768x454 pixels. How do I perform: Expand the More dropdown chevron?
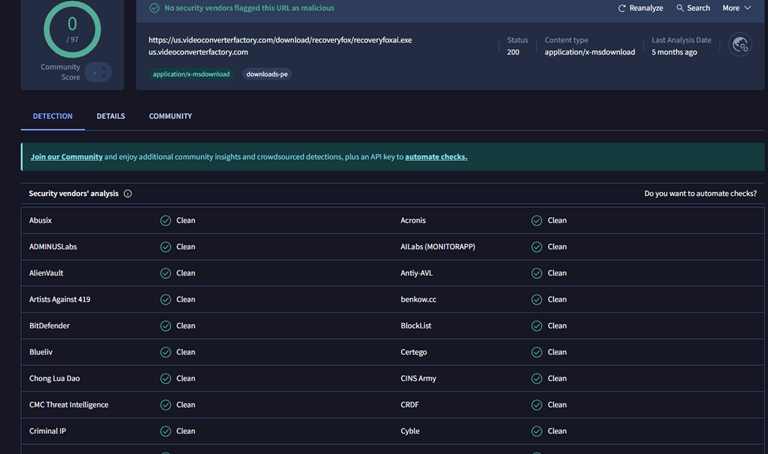tap(747, 8)
